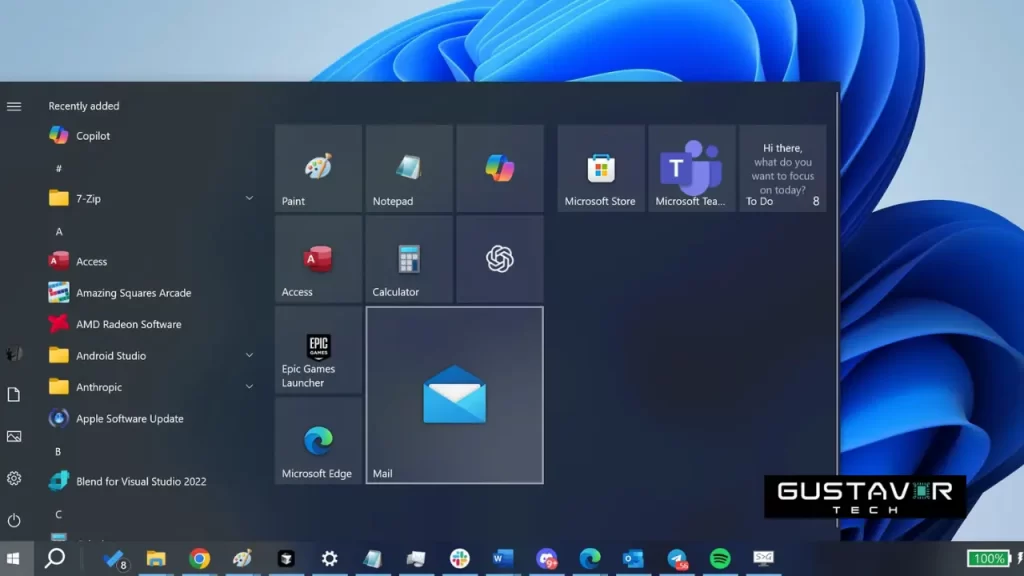Open Search magnifier on the taskbar

click(55, 558)
